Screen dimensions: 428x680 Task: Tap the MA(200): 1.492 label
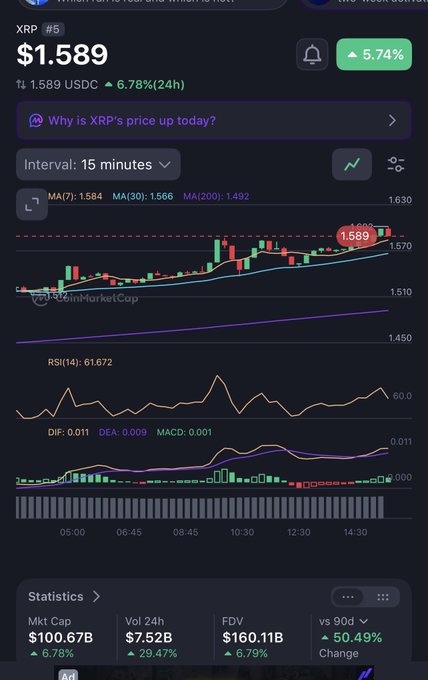(216, 196)
